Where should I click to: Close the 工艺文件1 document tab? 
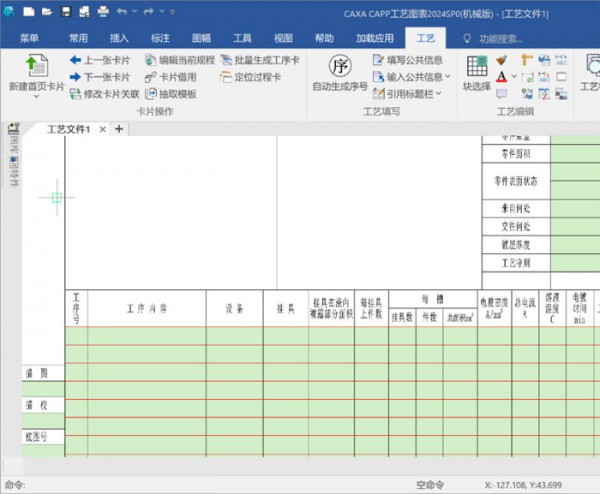pos(103,129)
